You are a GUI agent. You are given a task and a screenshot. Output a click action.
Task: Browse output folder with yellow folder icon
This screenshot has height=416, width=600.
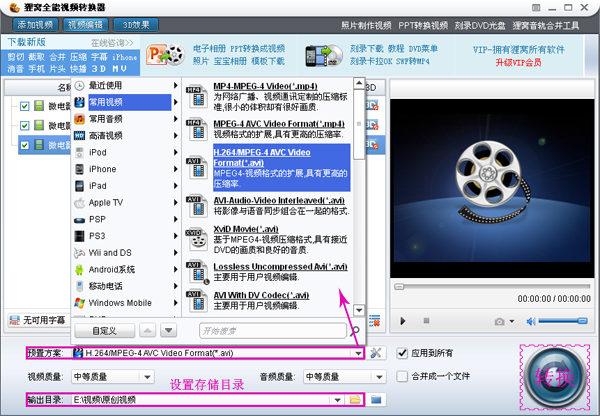click(355, 400)
